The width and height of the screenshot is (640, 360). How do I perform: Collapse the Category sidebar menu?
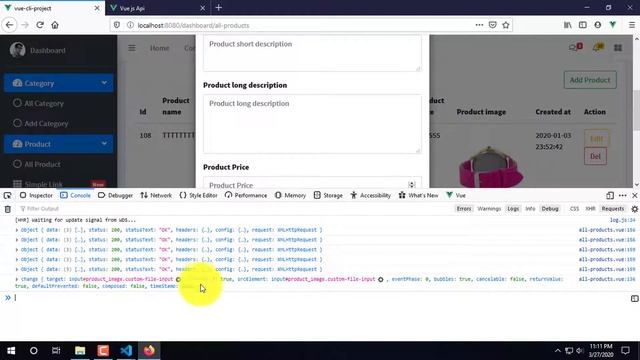[59, 83]
